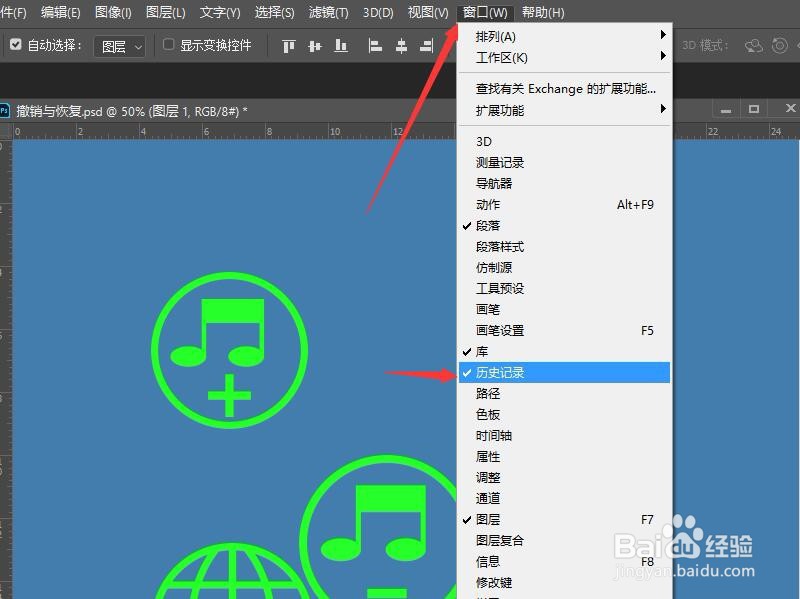Select the 撤销与恢复.psd document tab
The width and height of the screenshot is (800, 599).
[x=132, y=111]
